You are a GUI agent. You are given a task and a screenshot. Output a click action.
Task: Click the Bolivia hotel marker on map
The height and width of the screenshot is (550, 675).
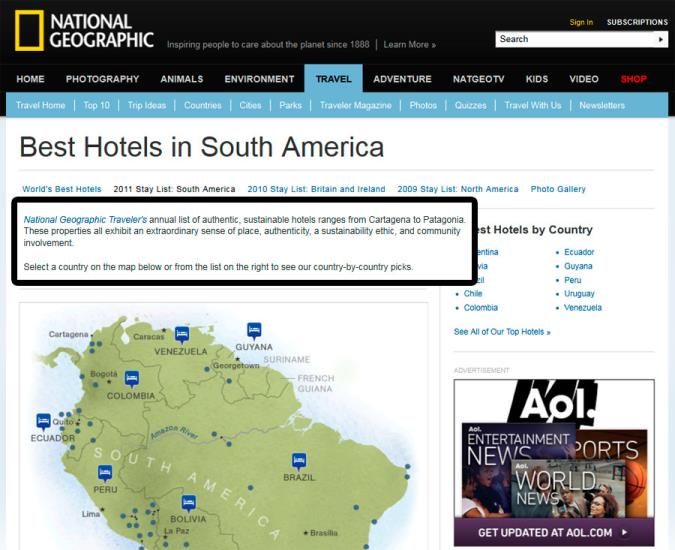tap(188, 502)
